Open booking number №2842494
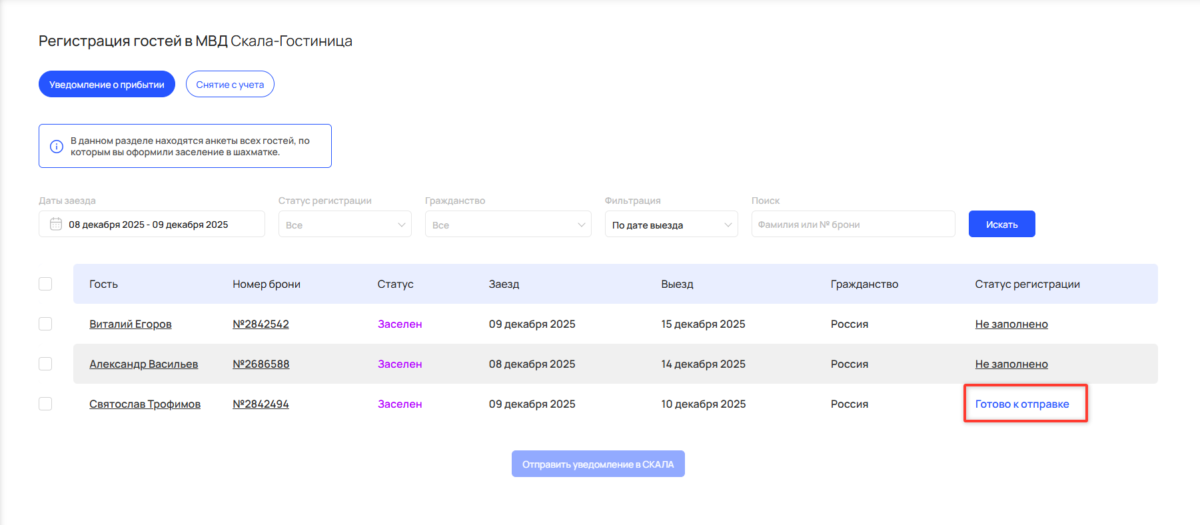The width and height of the screenshot is (1200, 525). [261, 404]
